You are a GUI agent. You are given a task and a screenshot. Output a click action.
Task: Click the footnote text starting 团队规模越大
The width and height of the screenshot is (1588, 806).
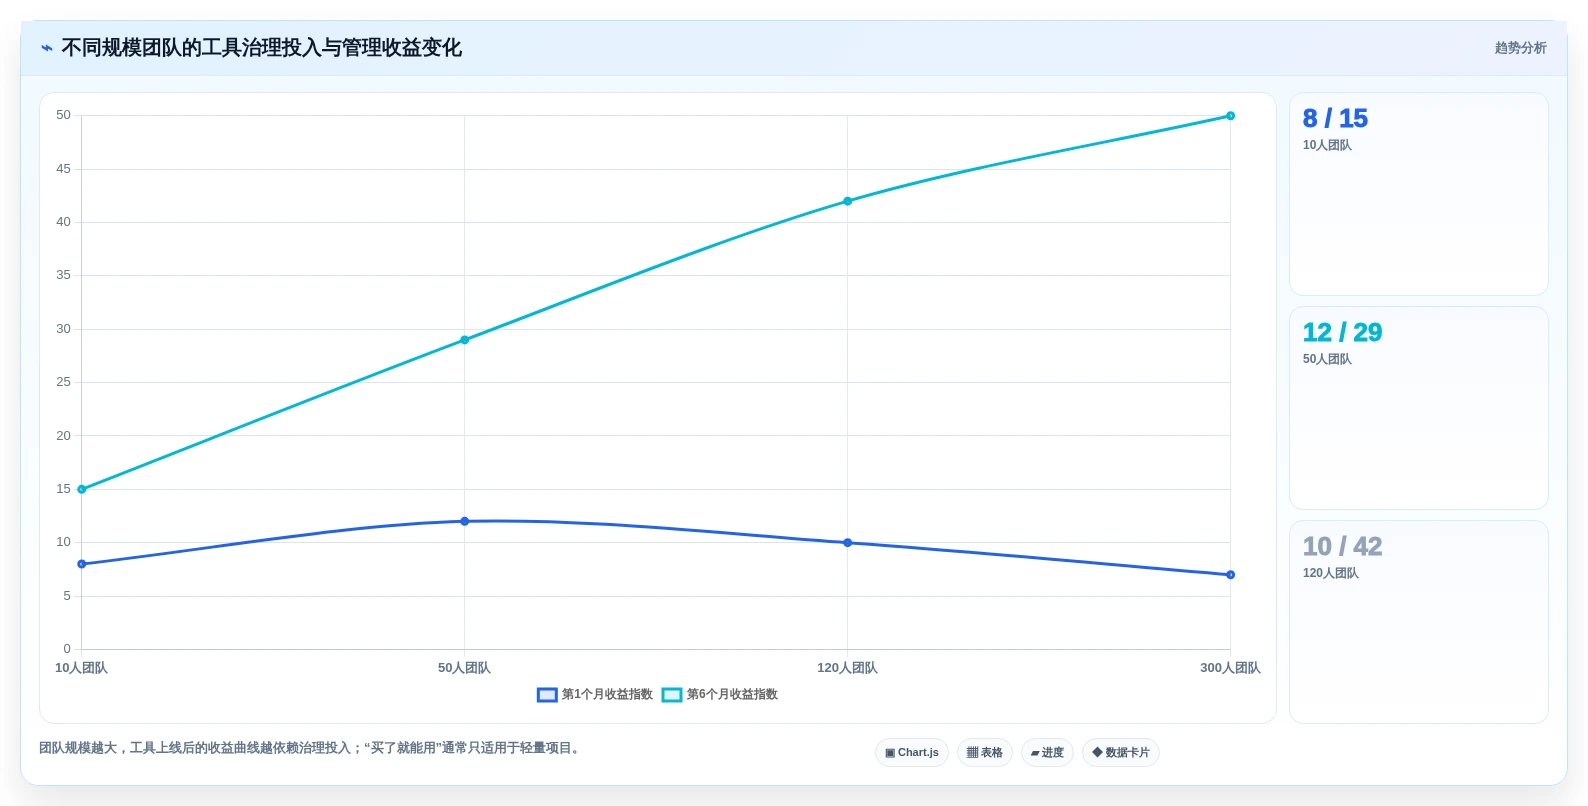pyautogui.click(x=311, y=748)
